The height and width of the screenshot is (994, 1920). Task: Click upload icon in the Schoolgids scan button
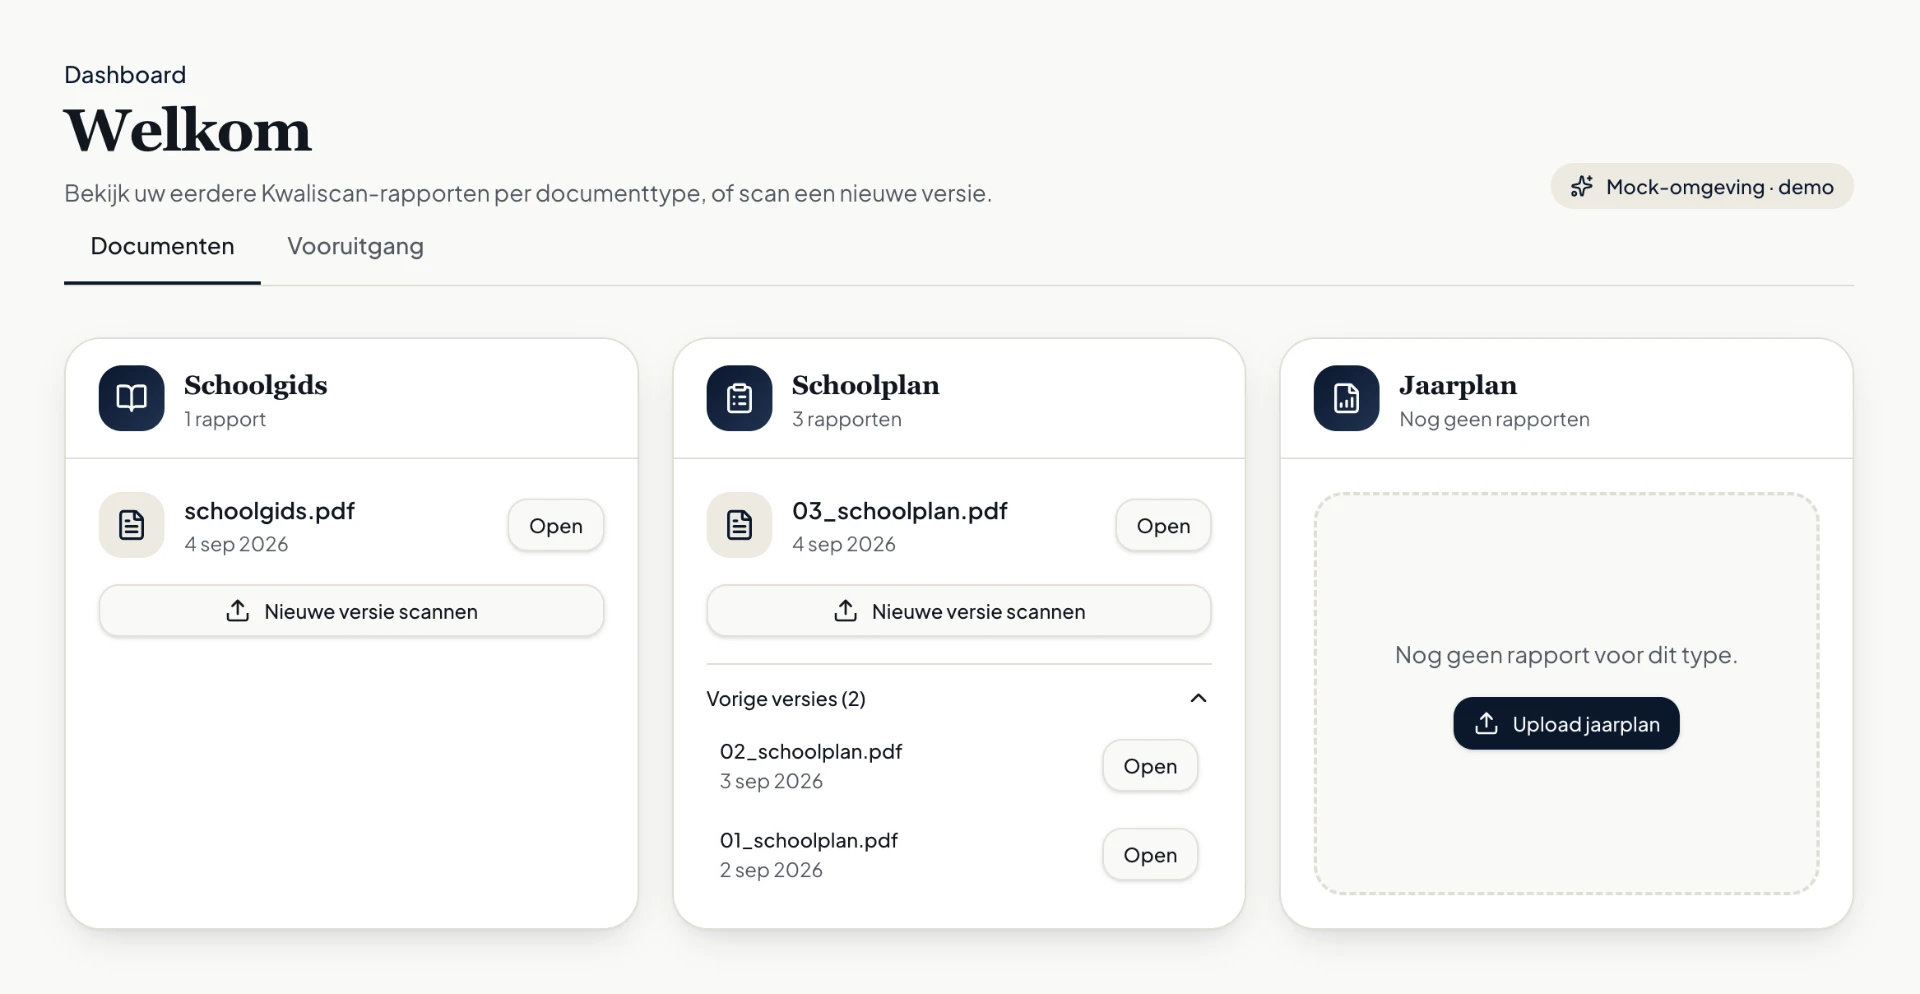tap(237, 611)
